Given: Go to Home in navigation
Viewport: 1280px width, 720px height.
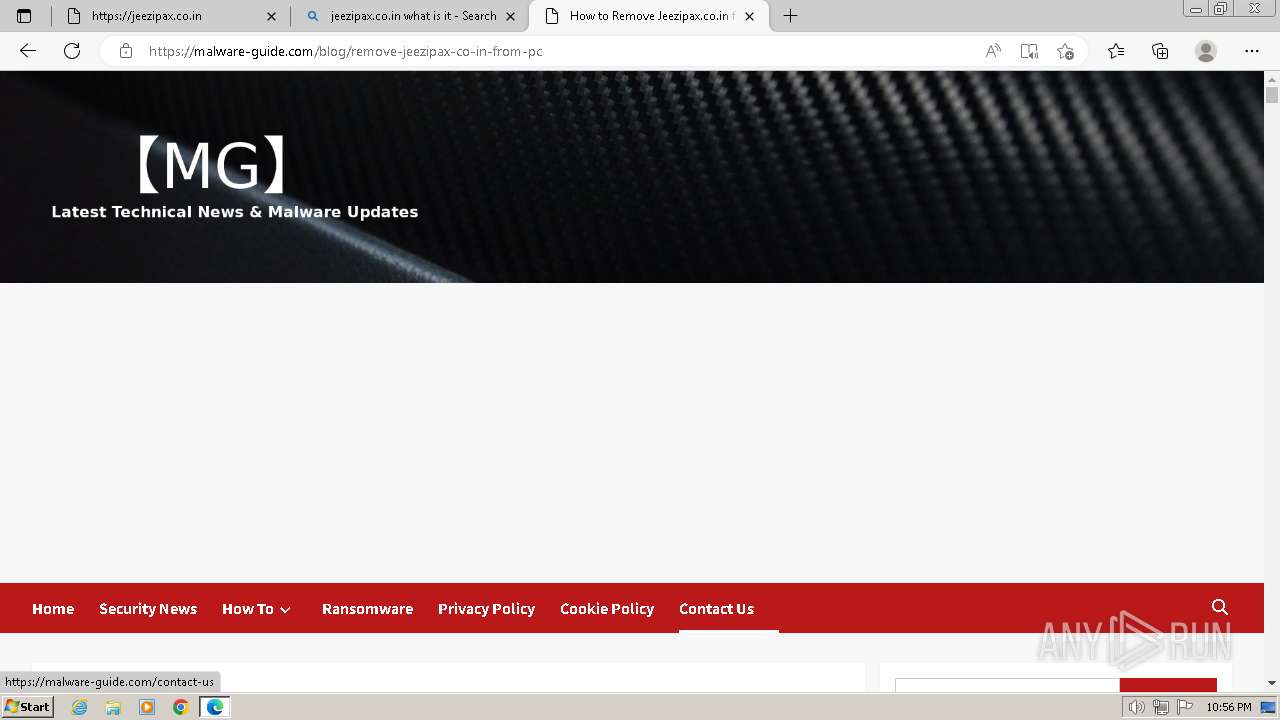Looking at the screenshot, I should tap(53, 608).
